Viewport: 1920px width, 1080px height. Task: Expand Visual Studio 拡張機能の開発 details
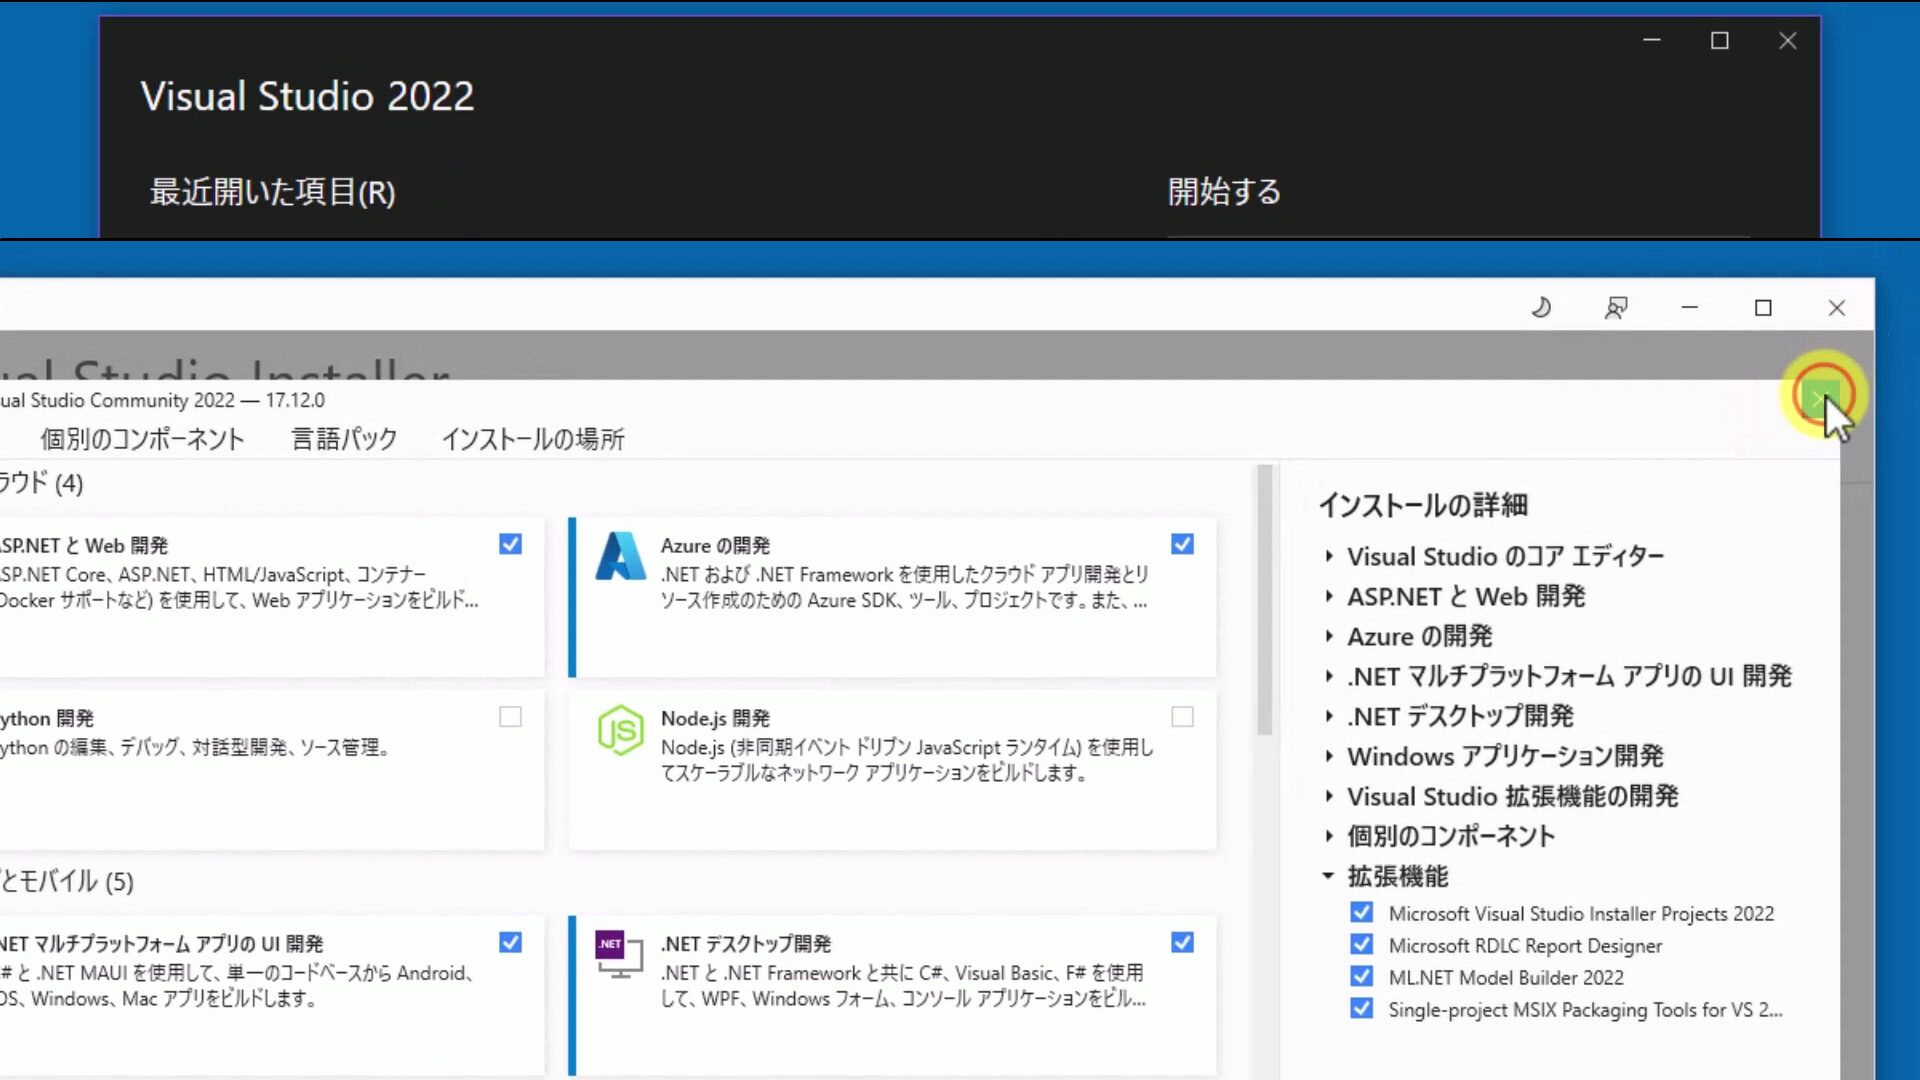(1329, 796)
